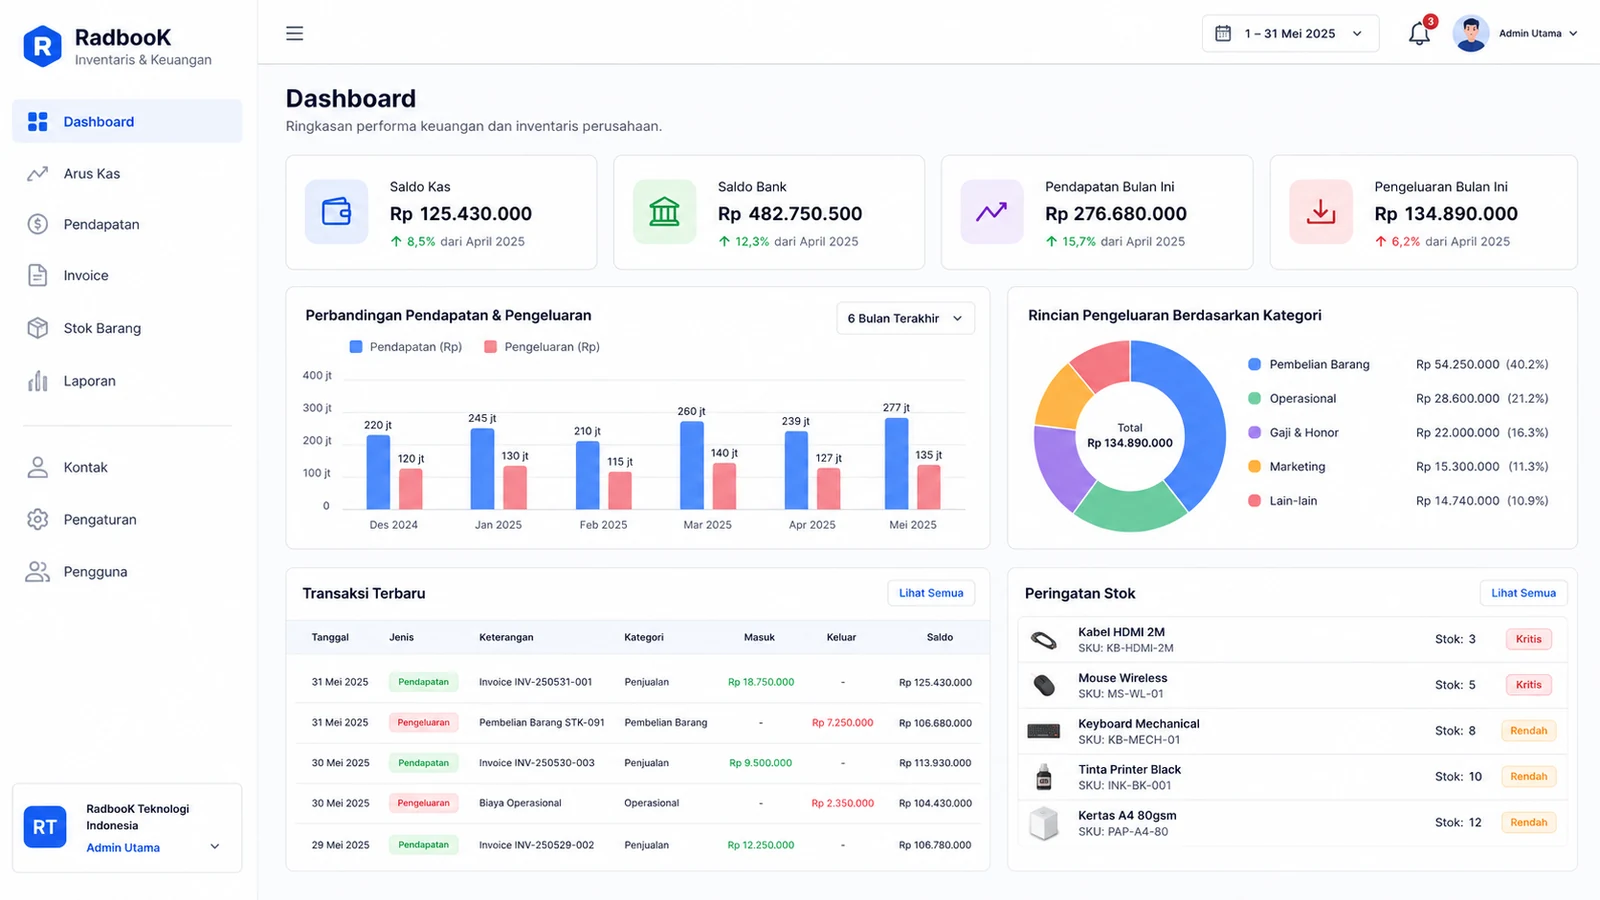This screenshot has height=900, width=1600.
Task: Toggle Pengeluaran (Rp) legend in chart
Action: point(542,347)
